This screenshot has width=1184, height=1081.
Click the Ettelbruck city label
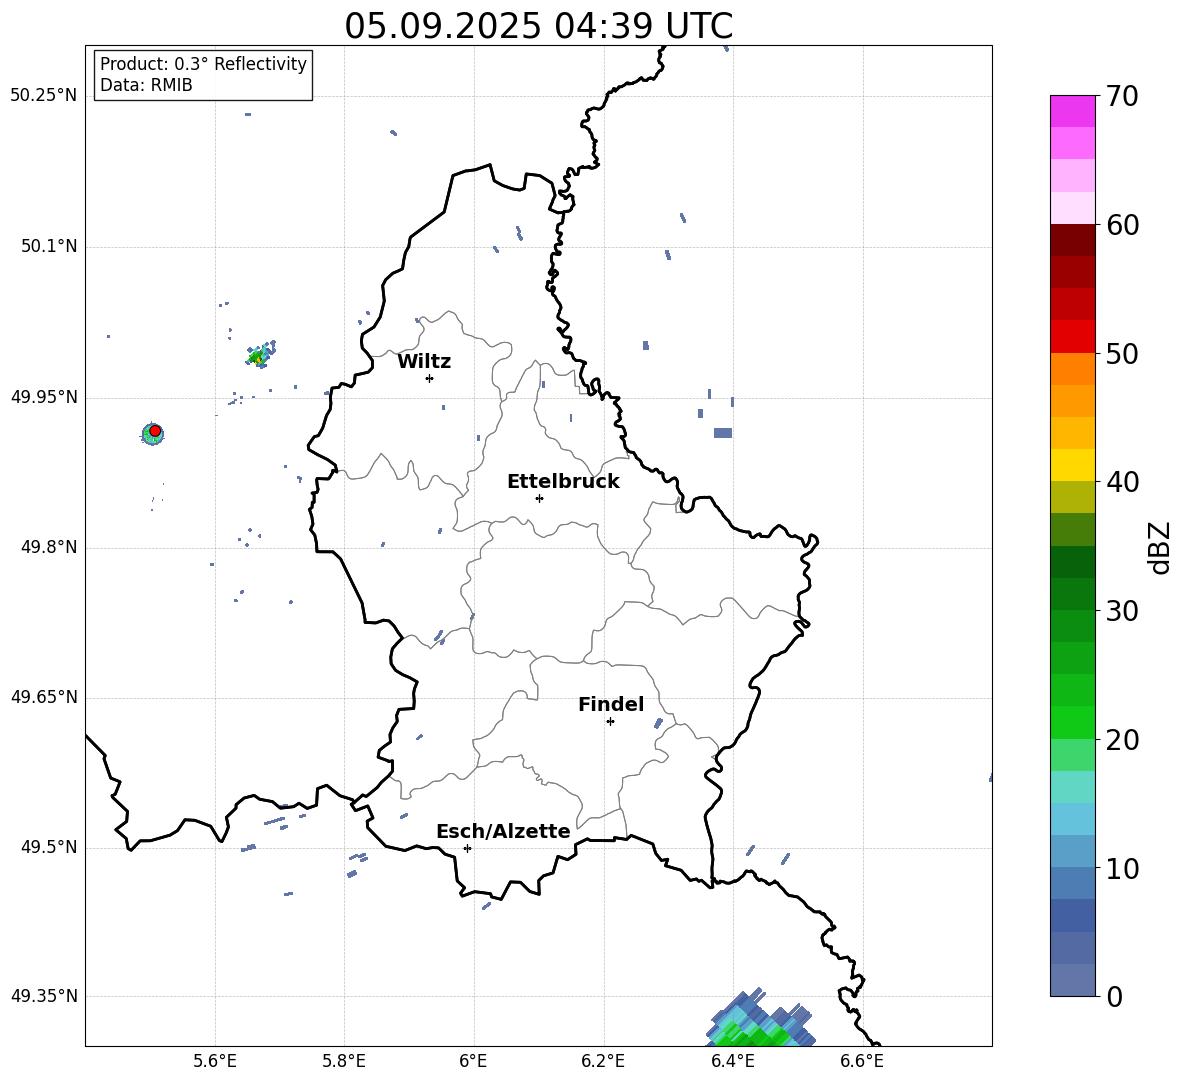[x=563, y=482]
